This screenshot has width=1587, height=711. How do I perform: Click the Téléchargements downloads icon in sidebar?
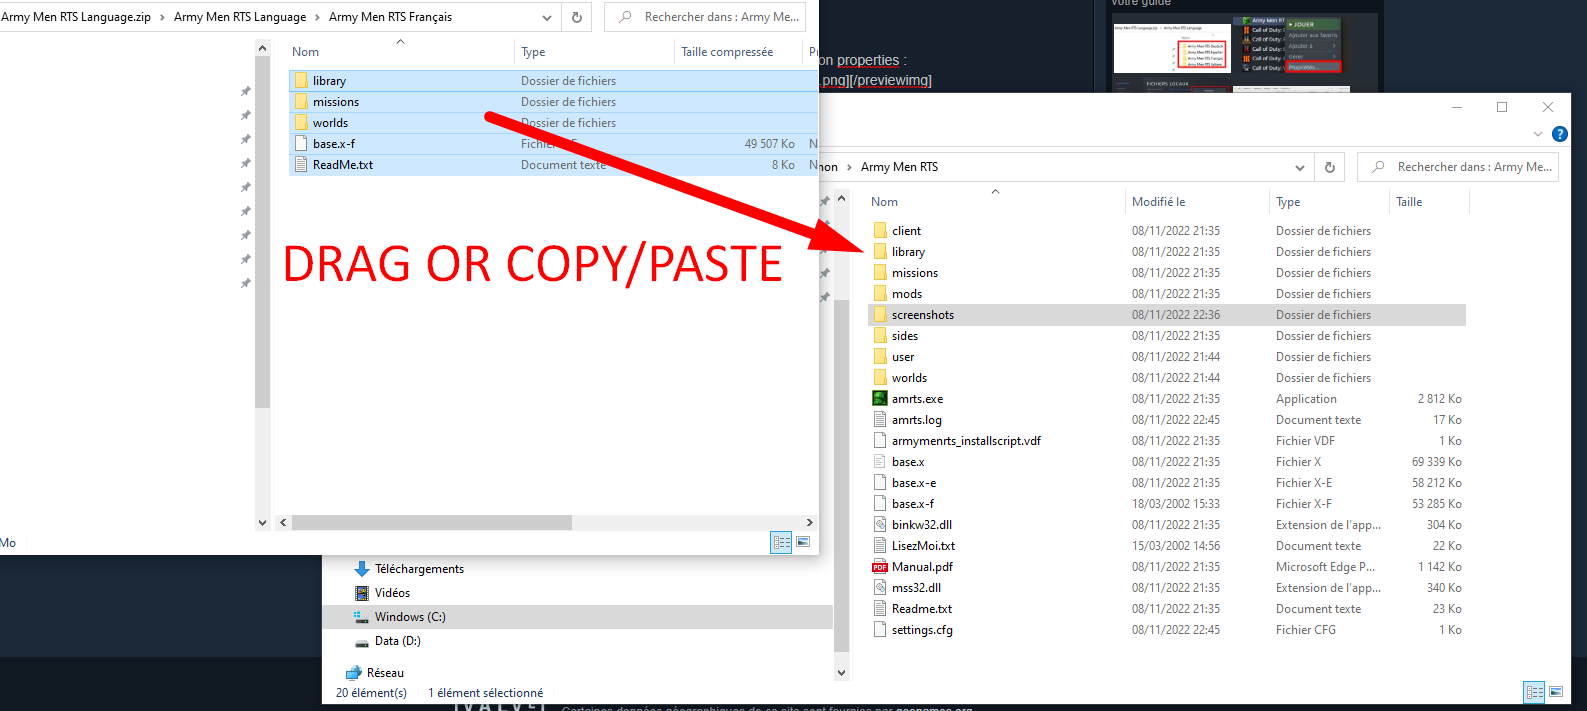pos(362,568)
